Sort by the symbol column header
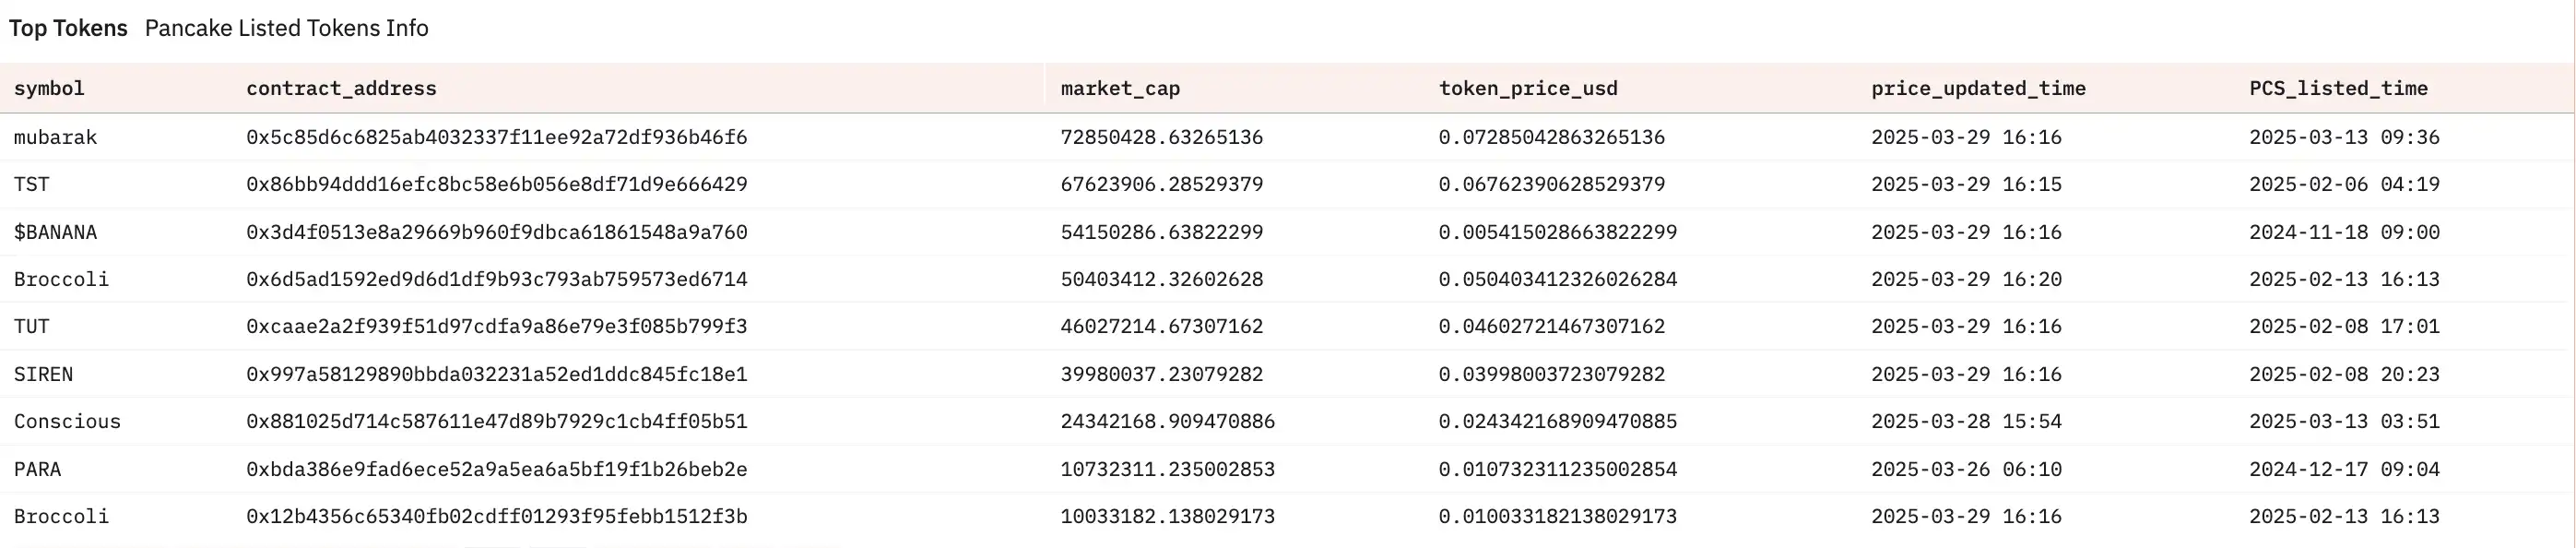This screenshot has height=548, width=2576. pos(49,88)
